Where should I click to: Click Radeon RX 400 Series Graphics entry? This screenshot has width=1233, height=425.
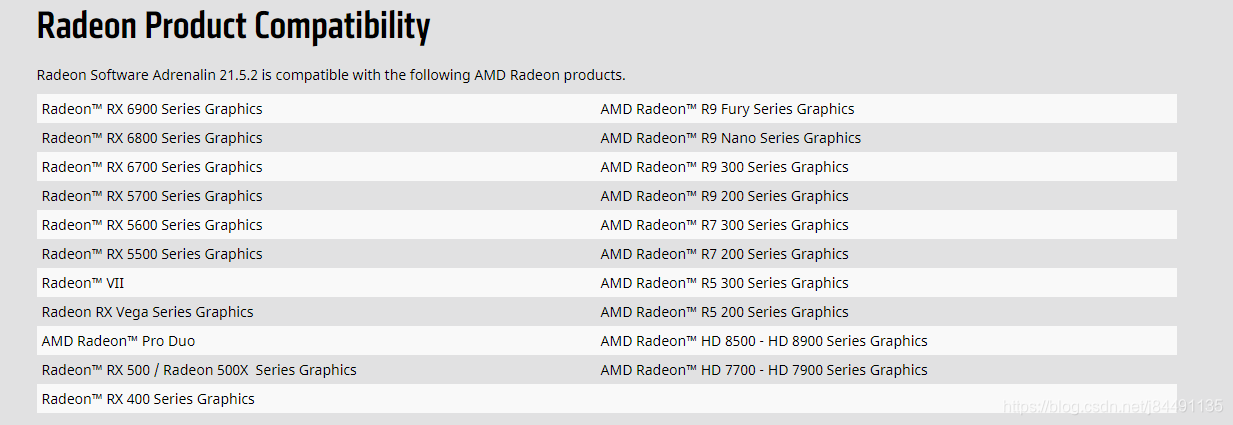coord(148,399)
